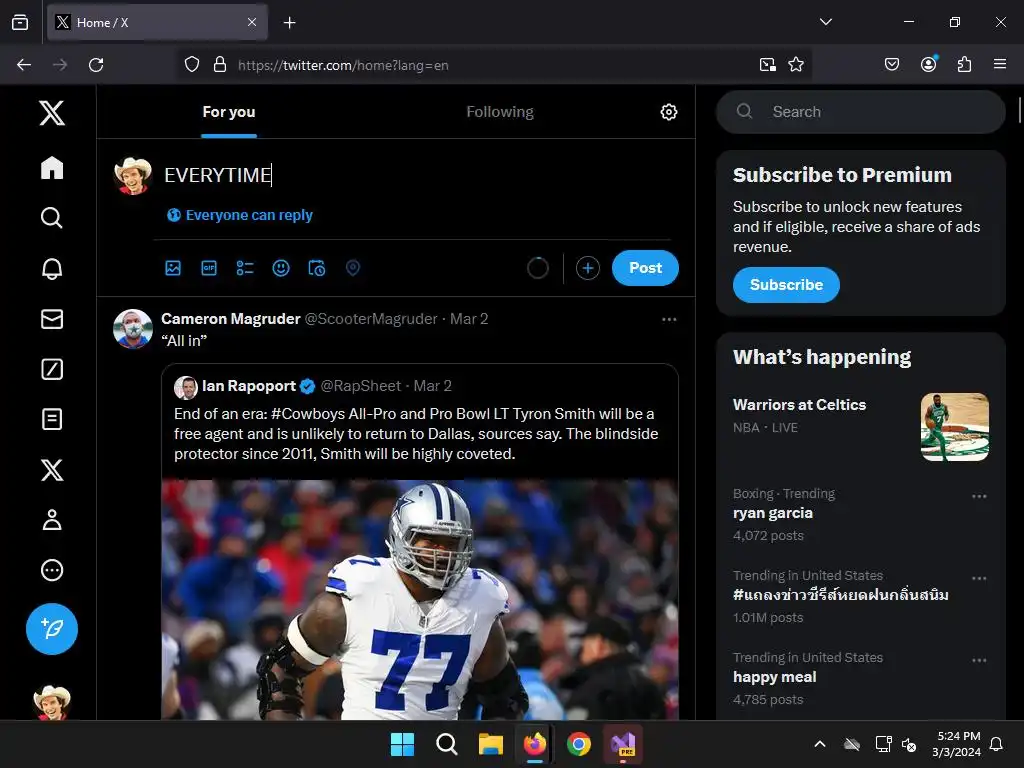Screen dimensions: 1024x768
Task: Close the Home / X tab
Action: pos(252,22)
